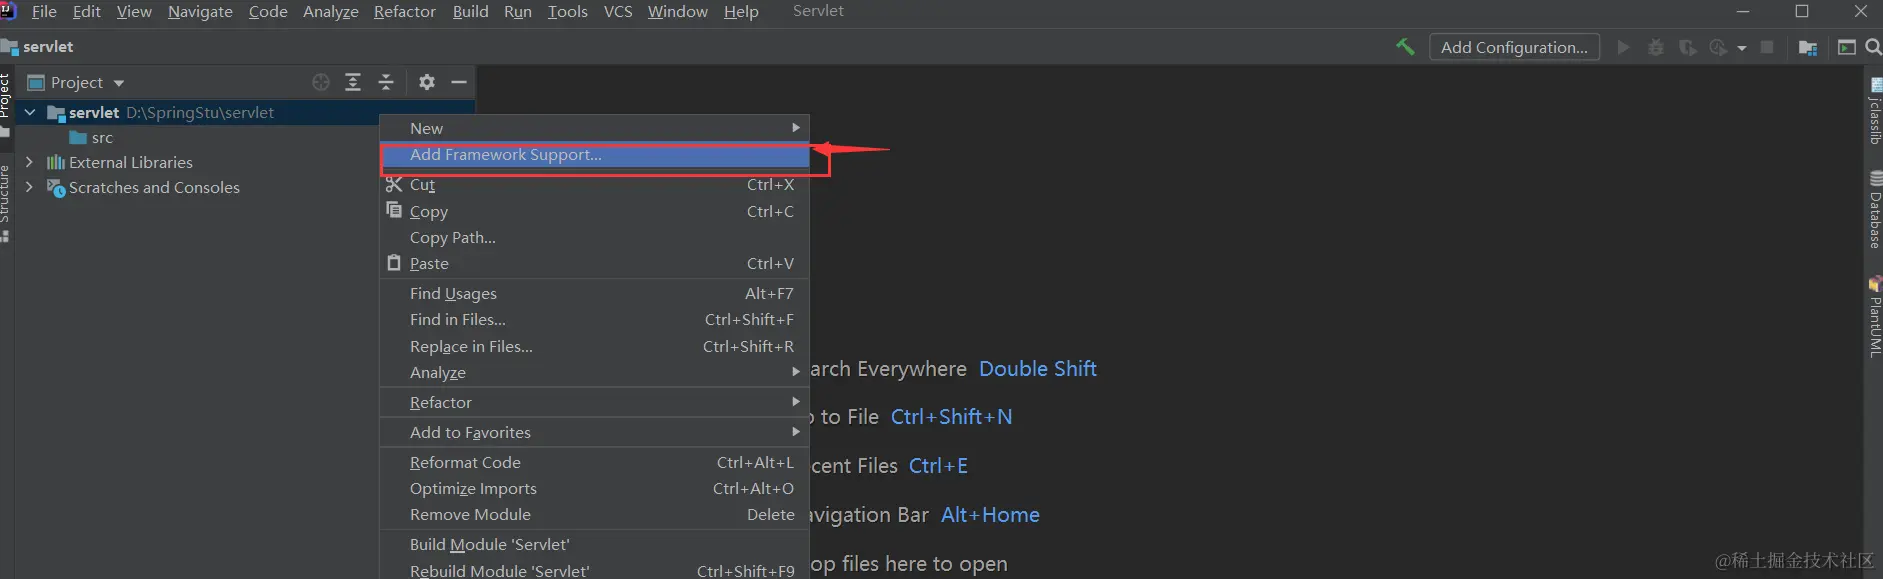Open the Help menu

(741, 11)
